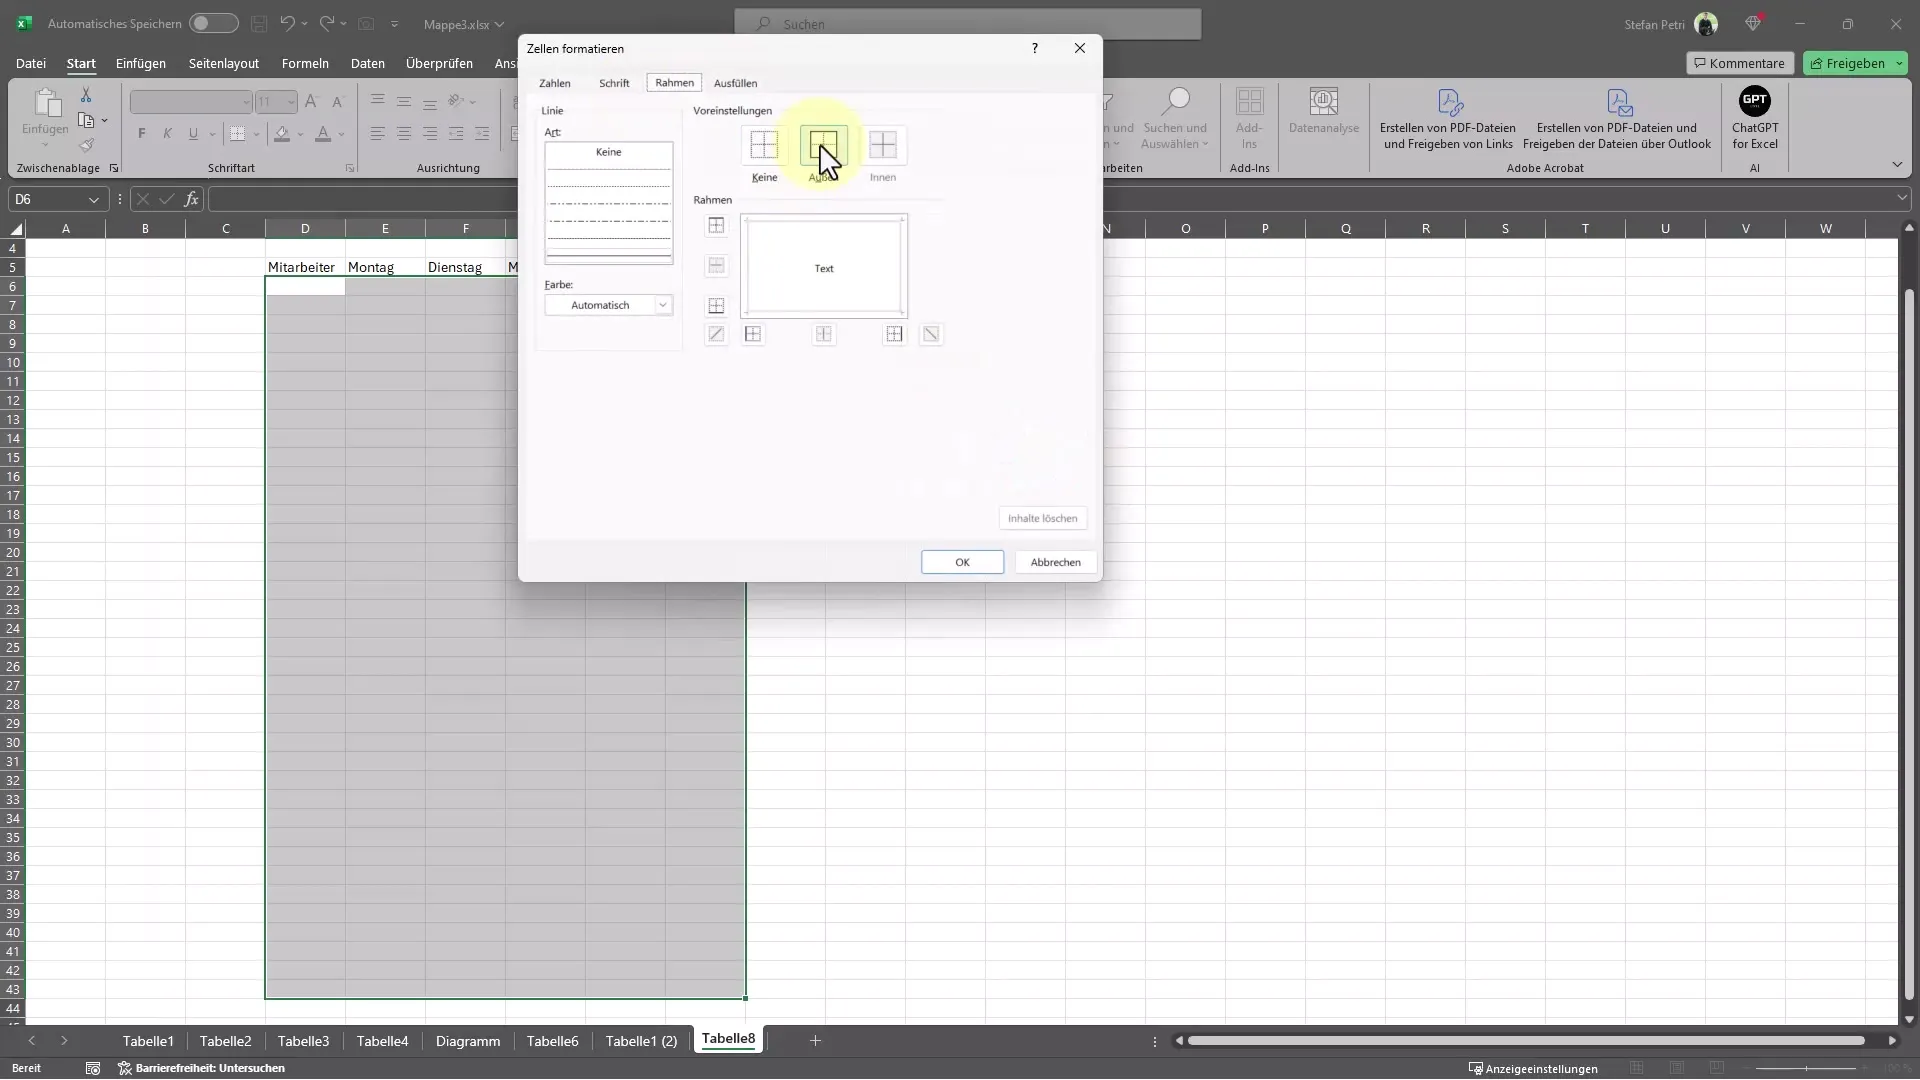Click the Datenanalyse icon
The height and width of the screenshot is (1080, 1920).
click(x=1324, y=102)
